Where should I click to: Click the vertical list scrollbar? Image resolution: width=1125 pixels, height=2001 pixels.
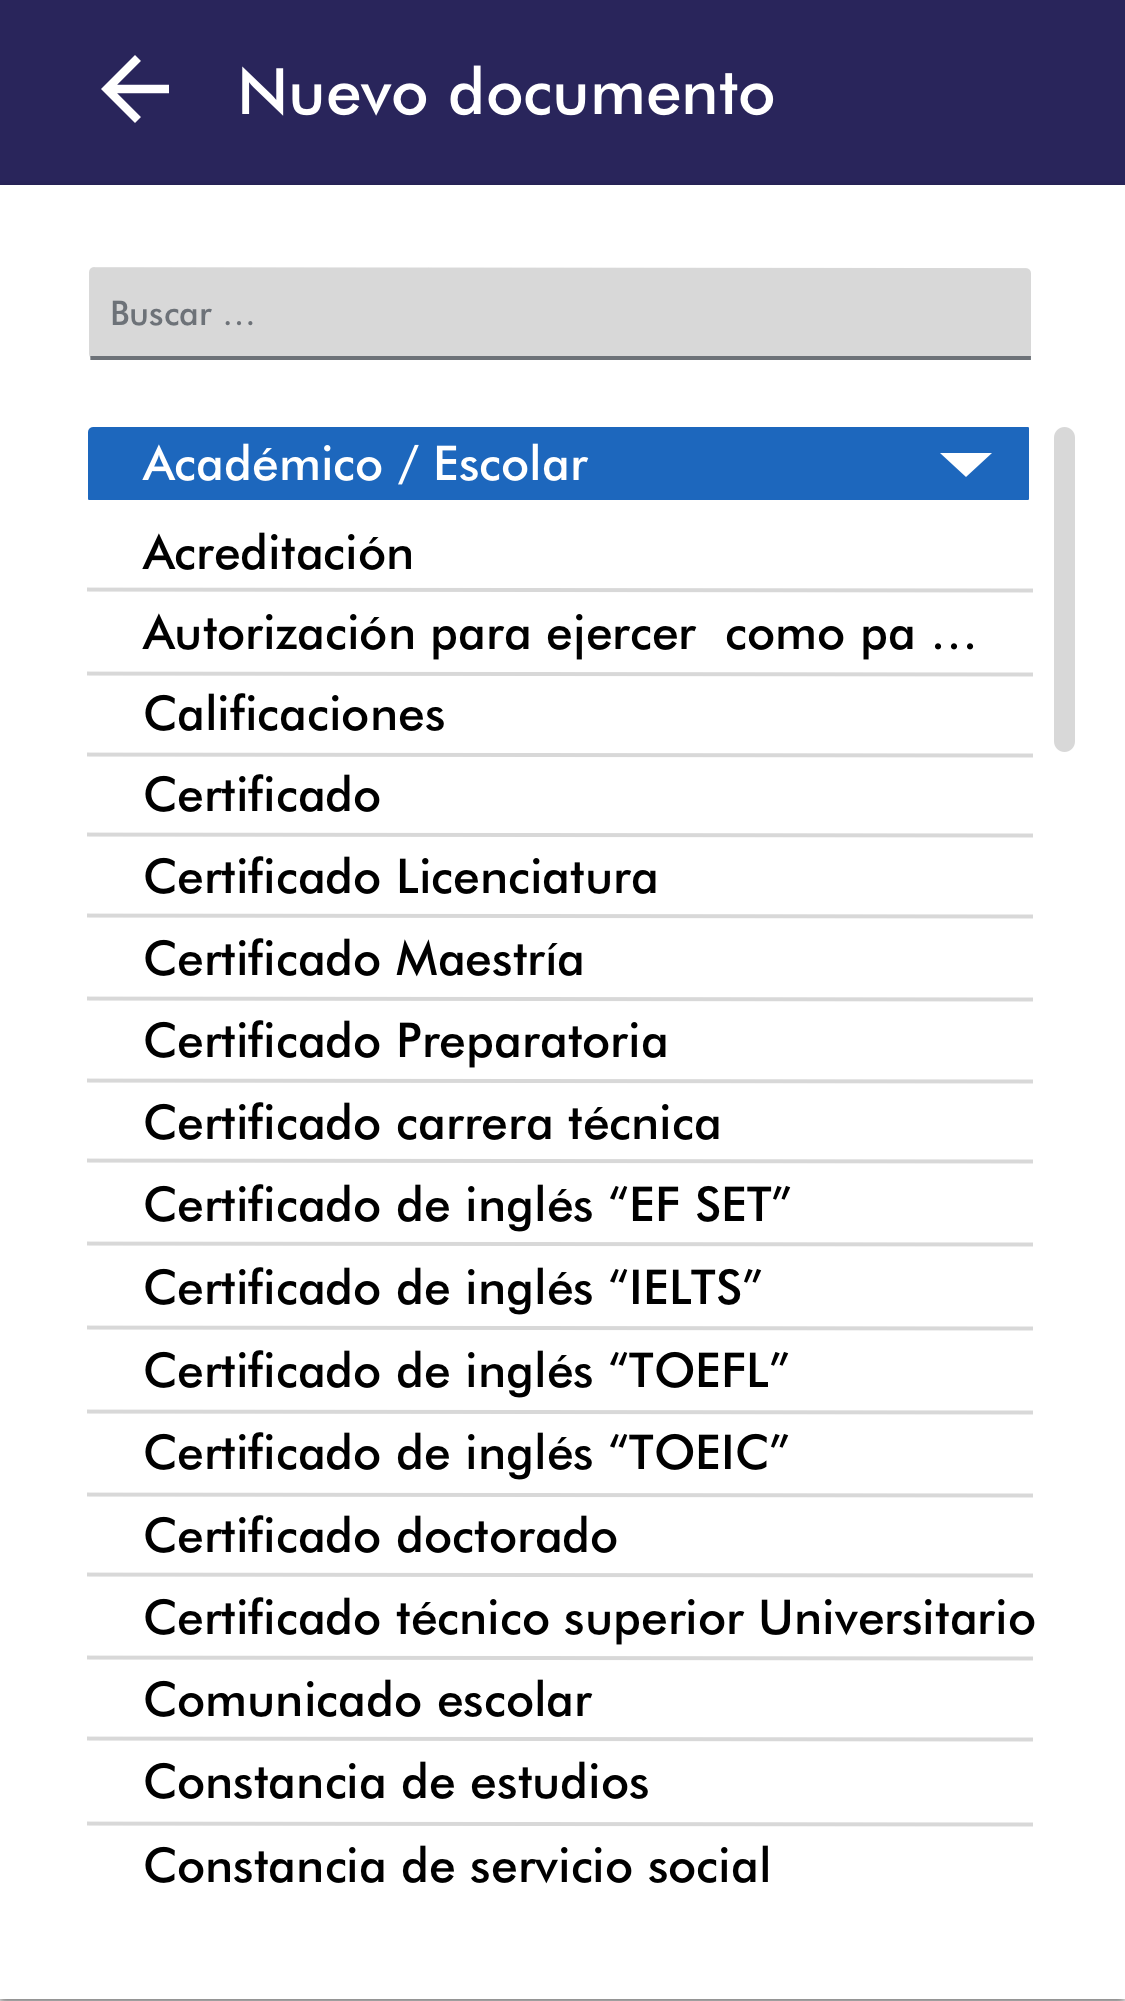1064,589
